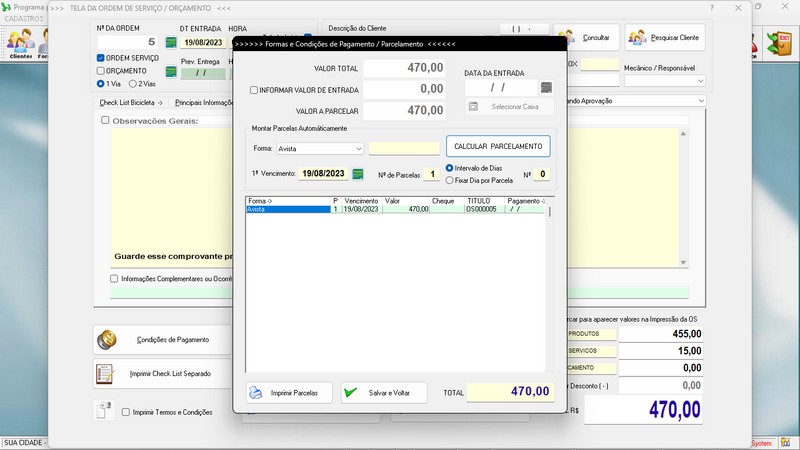
Task: Open the CADASTROS menu
Action: 25,18
